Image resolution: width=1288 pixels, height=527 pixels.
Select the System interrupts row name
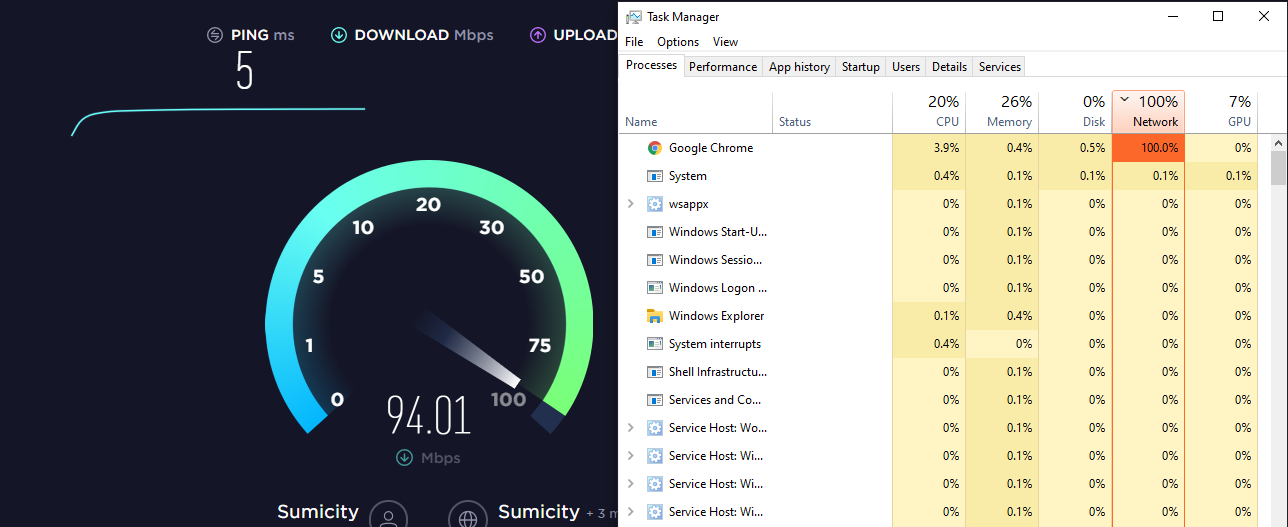[715, 344]
